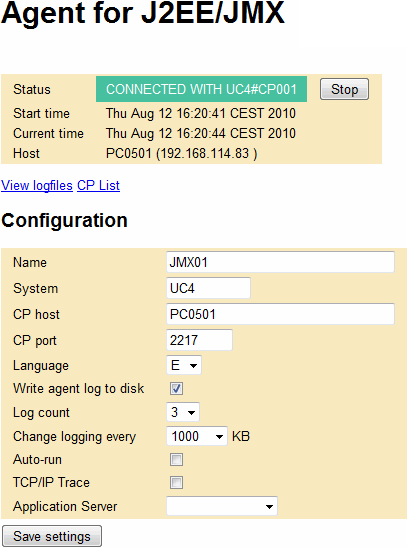The width and height of the screenshot is (407, 548).
Task: Click the Name field containing JMX01
Action: [x=280, y=262]
